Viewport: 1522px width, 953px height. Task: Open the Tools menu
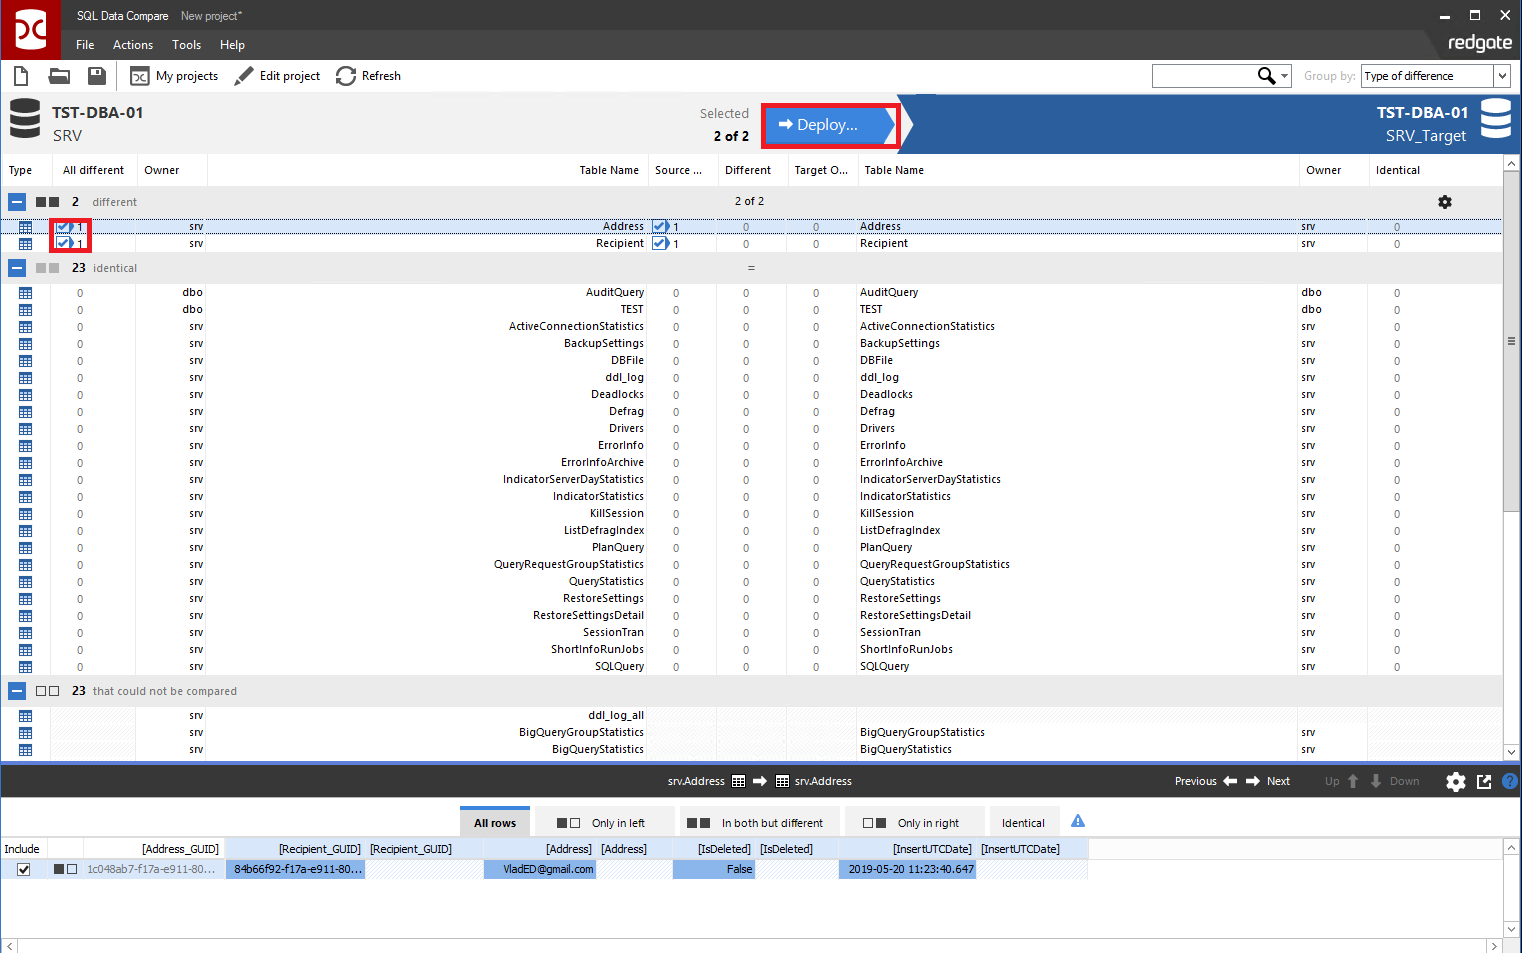[x=186, y=45]
